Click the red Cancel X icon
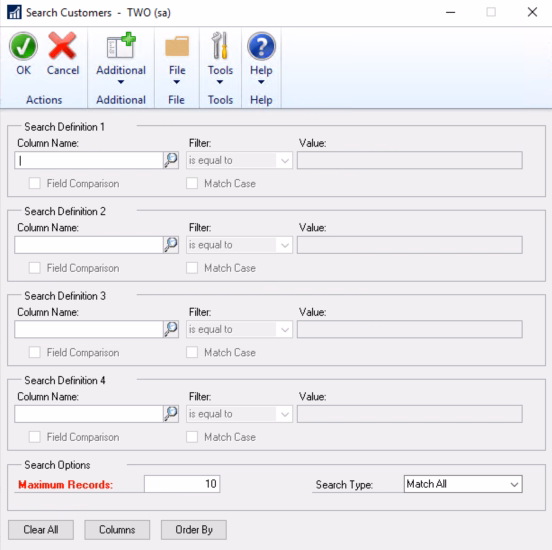Screen dimensions: 552x550 62,46
